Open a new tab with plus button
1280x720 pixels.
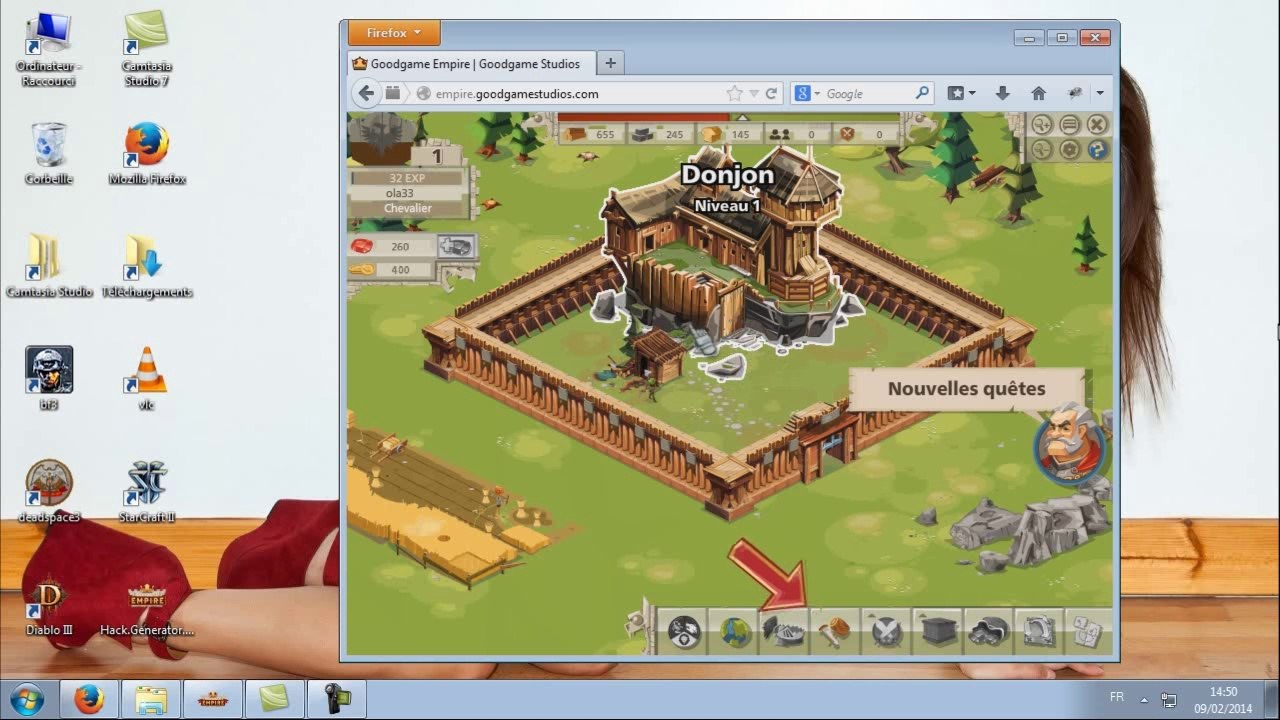[610, 63]
